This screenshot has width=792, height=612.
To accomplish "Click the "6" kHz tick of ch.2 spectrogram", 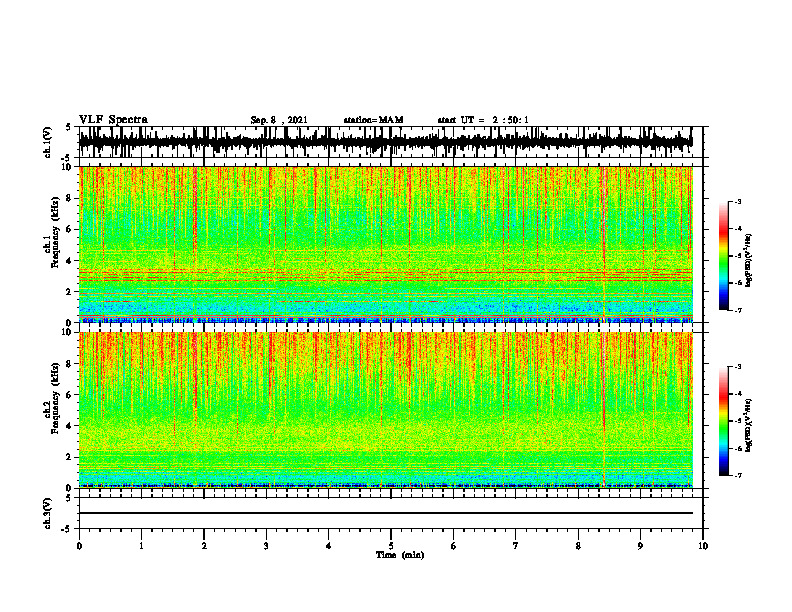I will [70, 394].
